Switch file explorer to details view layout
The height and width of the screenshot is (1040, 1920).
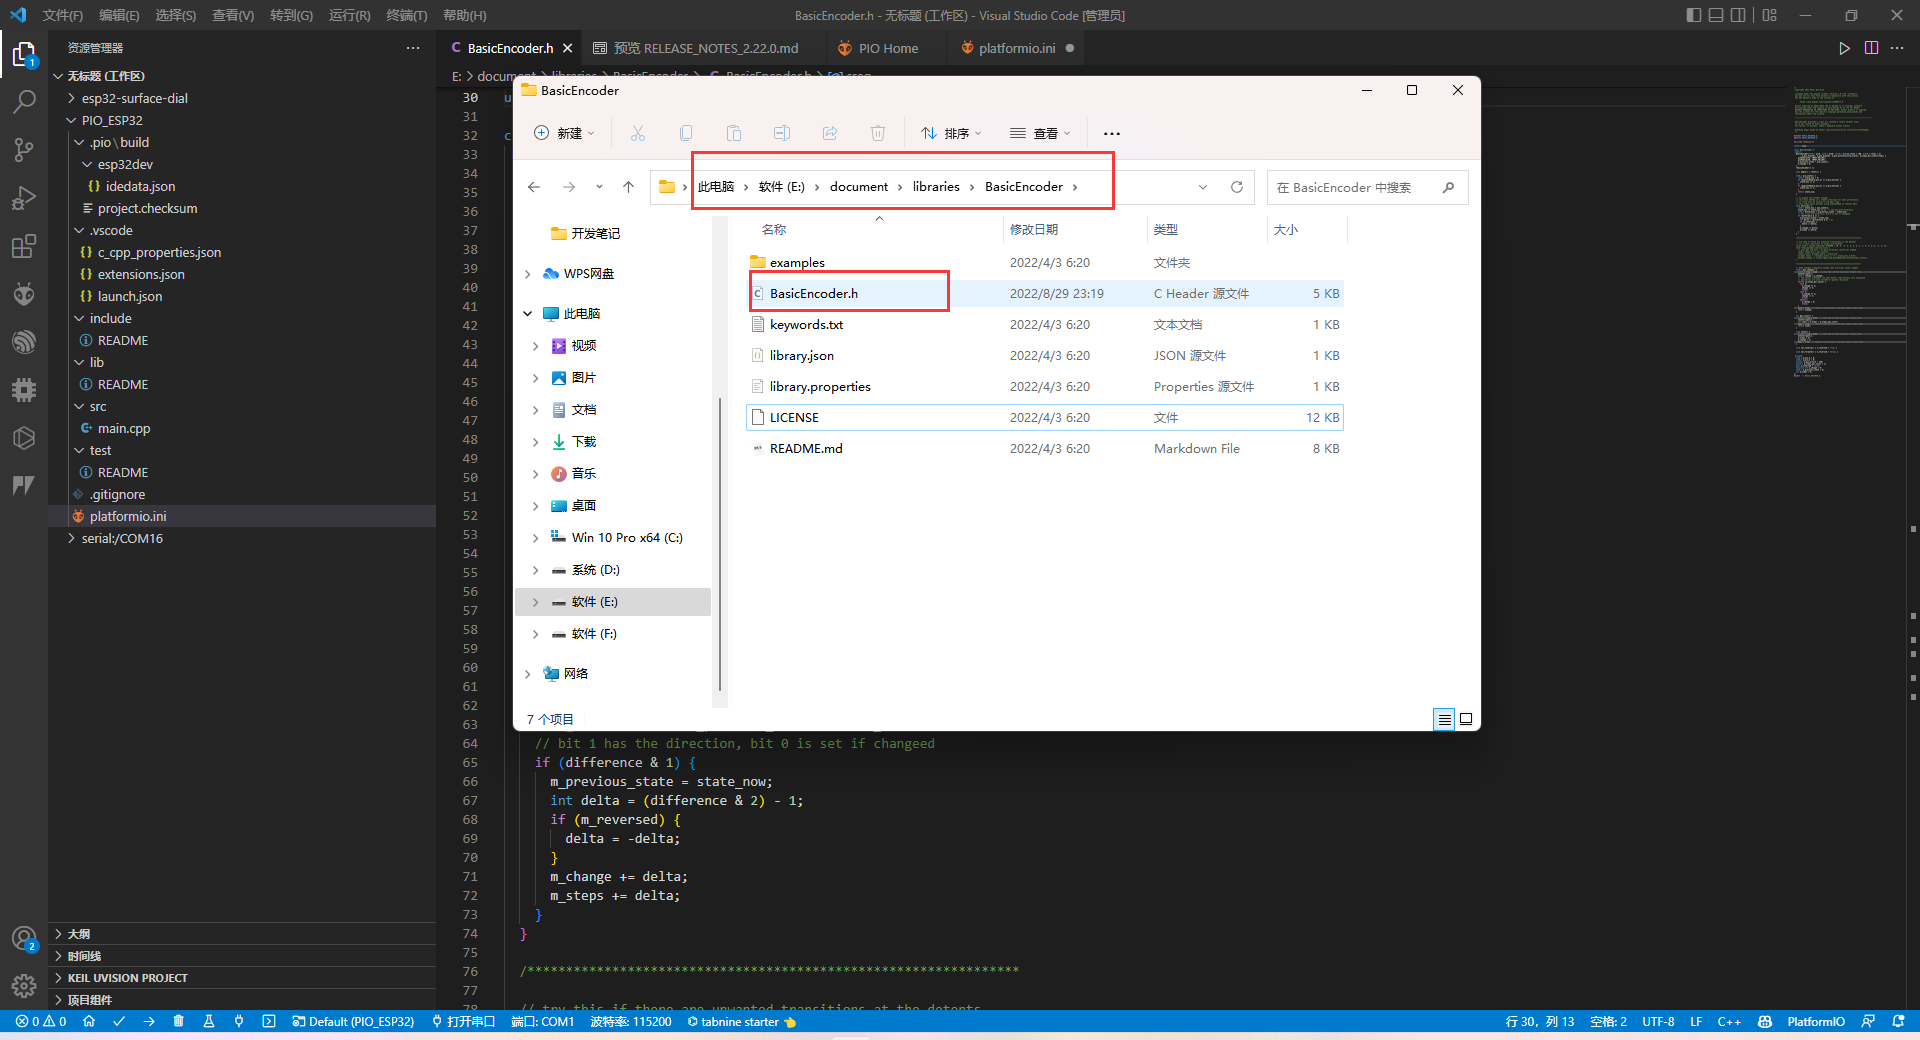click(1444, 719)
